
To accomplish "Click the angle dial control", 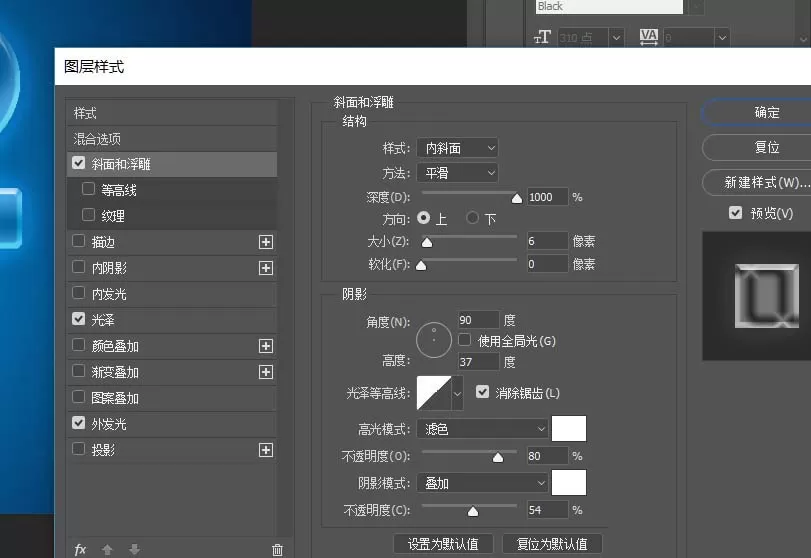I will (x=434, y=340).
